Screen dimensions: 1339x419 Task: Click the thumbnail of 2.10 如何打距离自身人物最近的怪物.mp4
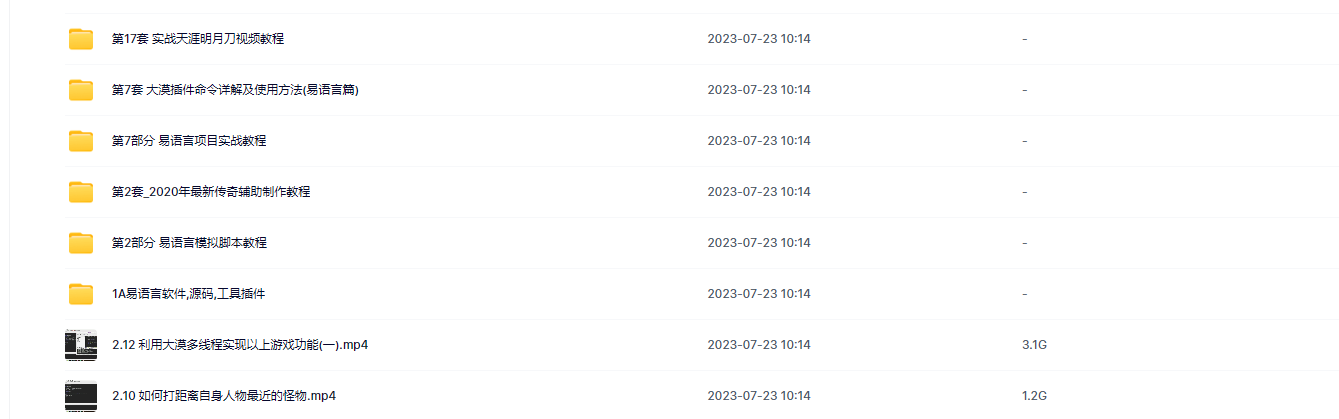click(x=81, y=397)
